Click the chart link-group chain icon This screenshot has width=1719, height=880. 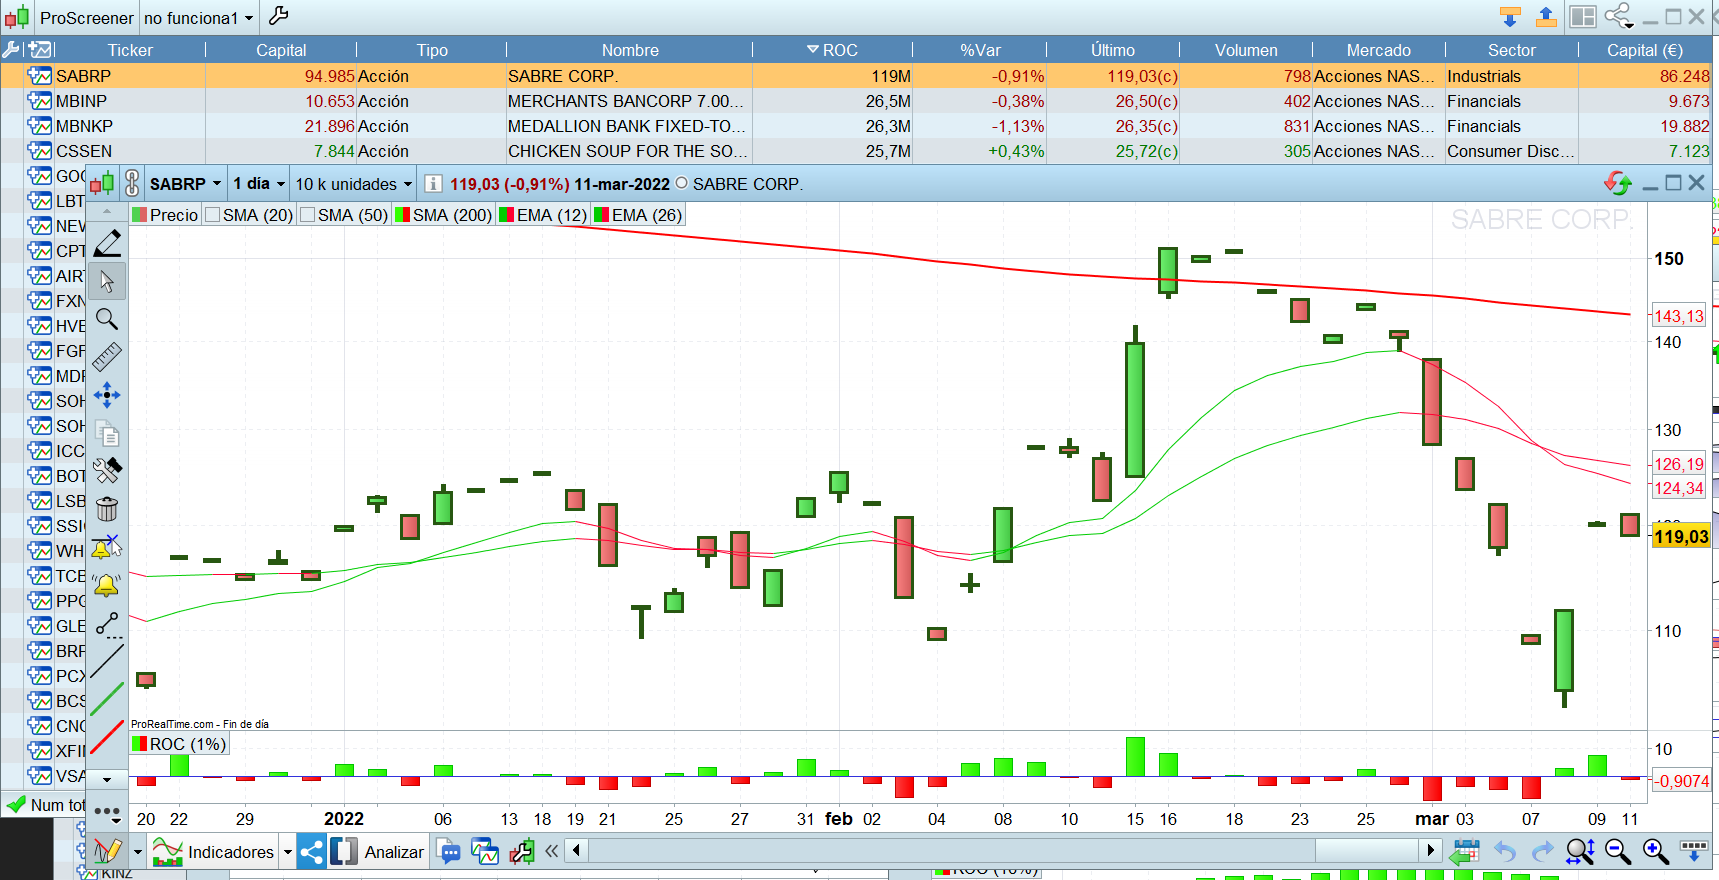click(x=132, y=184)
